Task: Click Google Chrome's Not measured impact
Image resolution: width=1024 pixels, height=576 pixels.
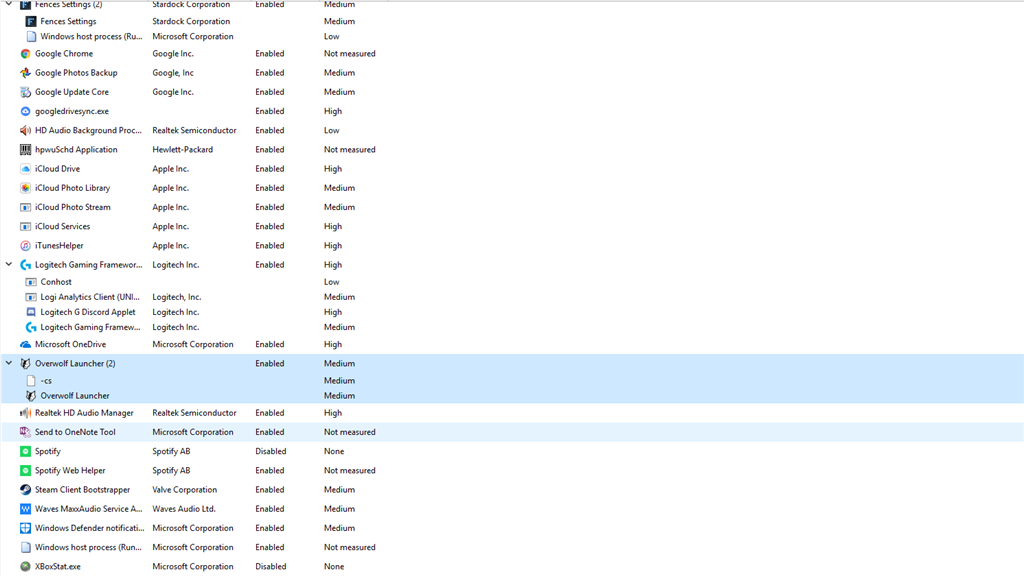Action: click(349, 54)
